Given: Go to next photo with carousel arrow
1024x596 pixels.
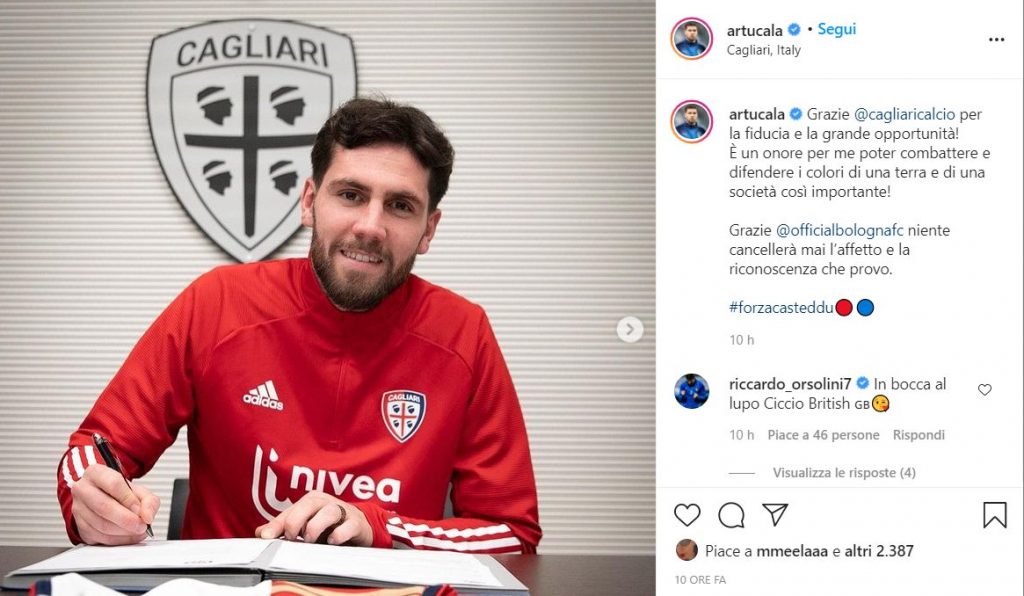Looking at the screenshot, I should (630, 330).
